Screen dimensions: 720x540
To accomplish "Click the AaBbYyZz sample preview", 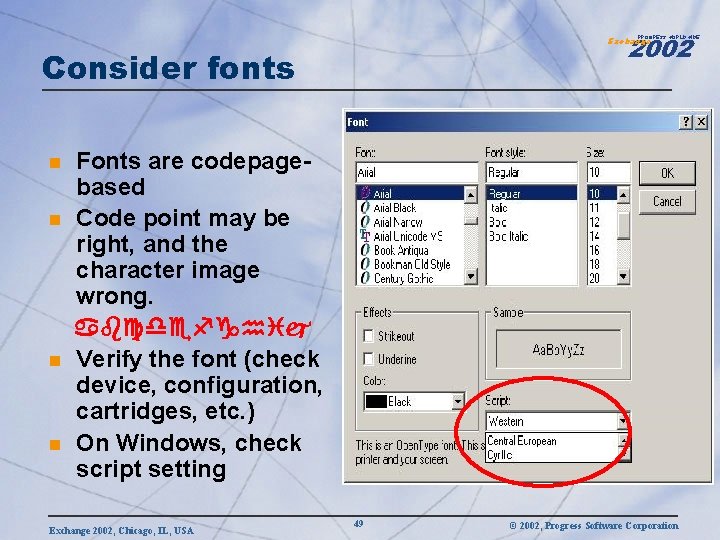I will point(558,349).
